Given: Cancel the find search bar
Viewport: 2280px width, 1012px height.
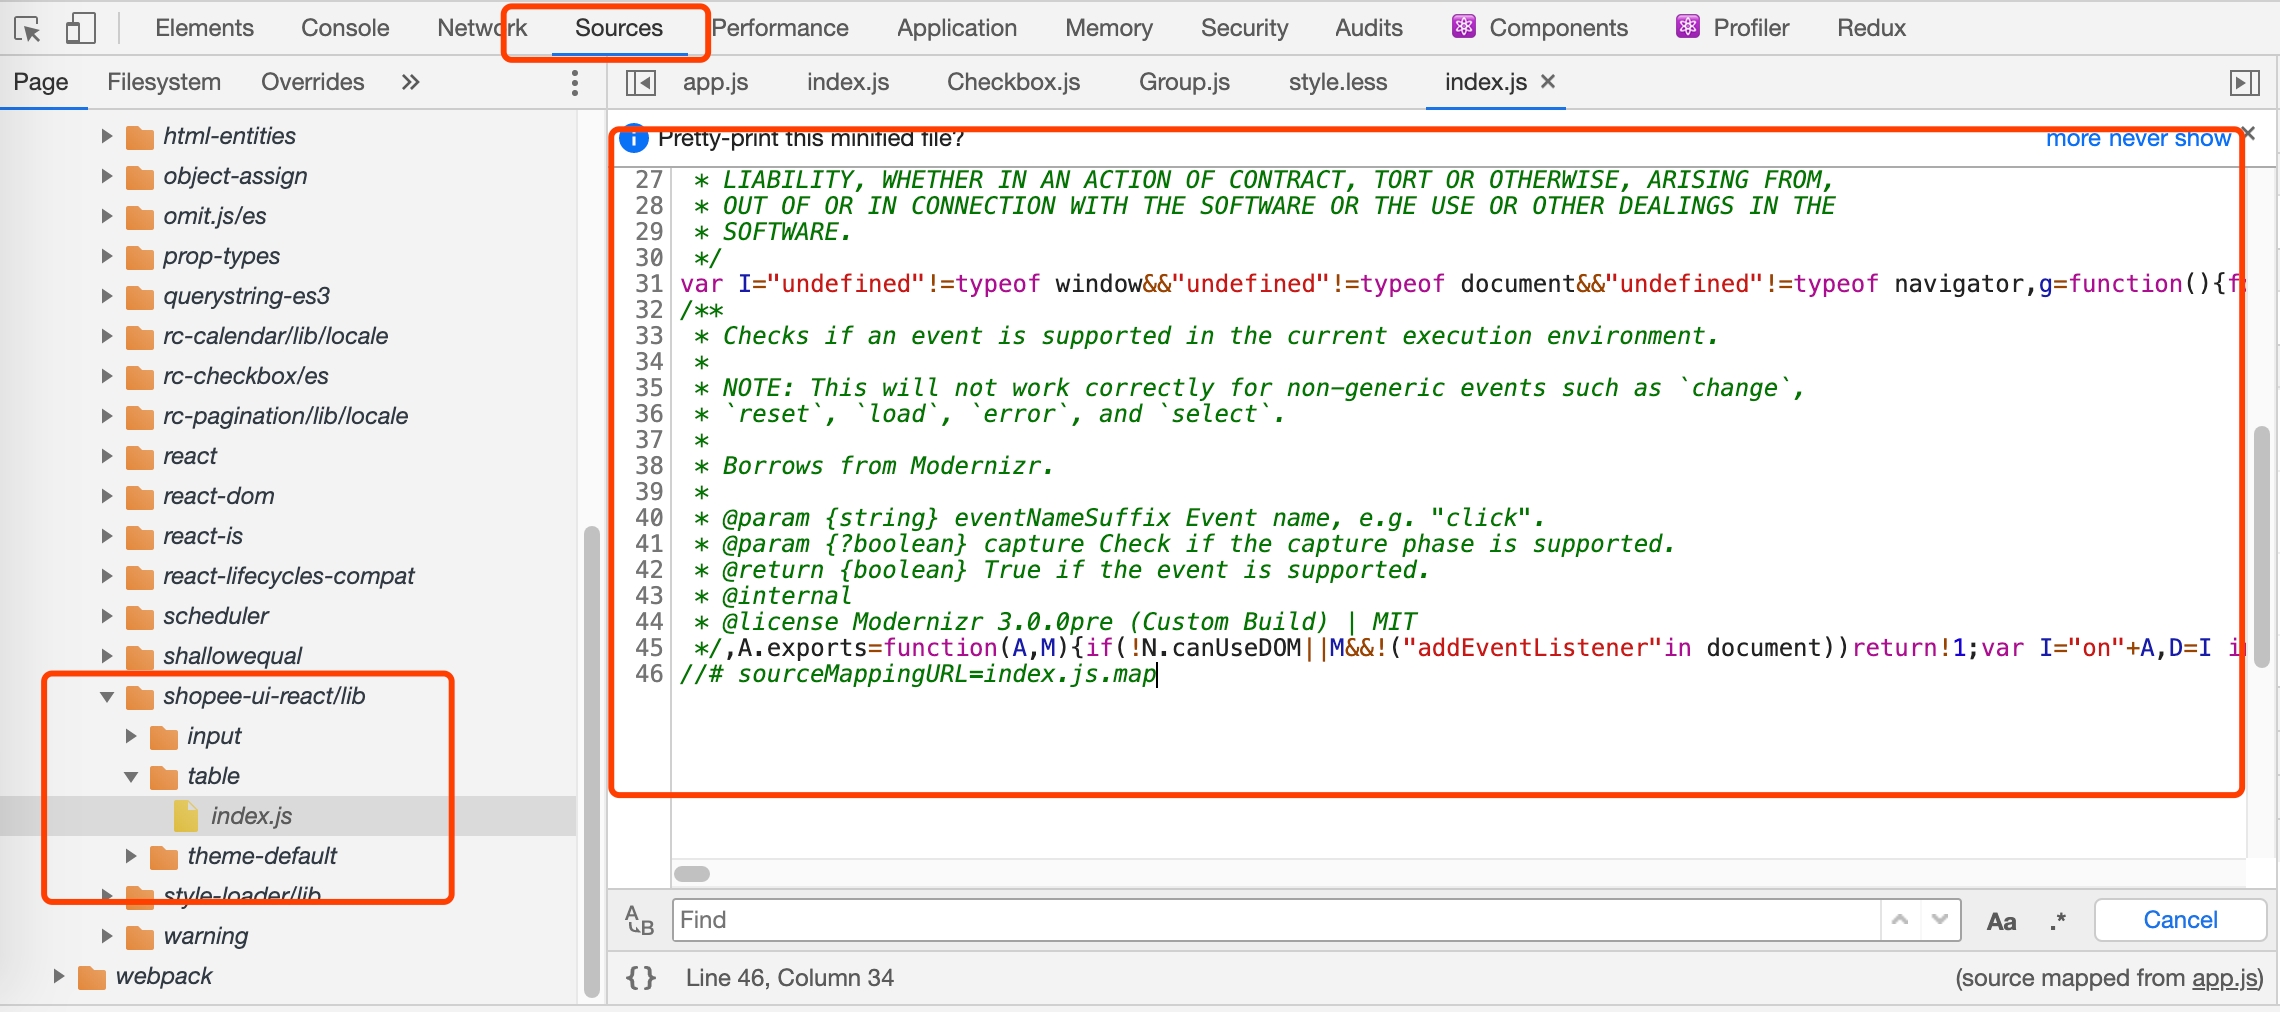Looking at the screenshot, I should tap(2179, 920).
